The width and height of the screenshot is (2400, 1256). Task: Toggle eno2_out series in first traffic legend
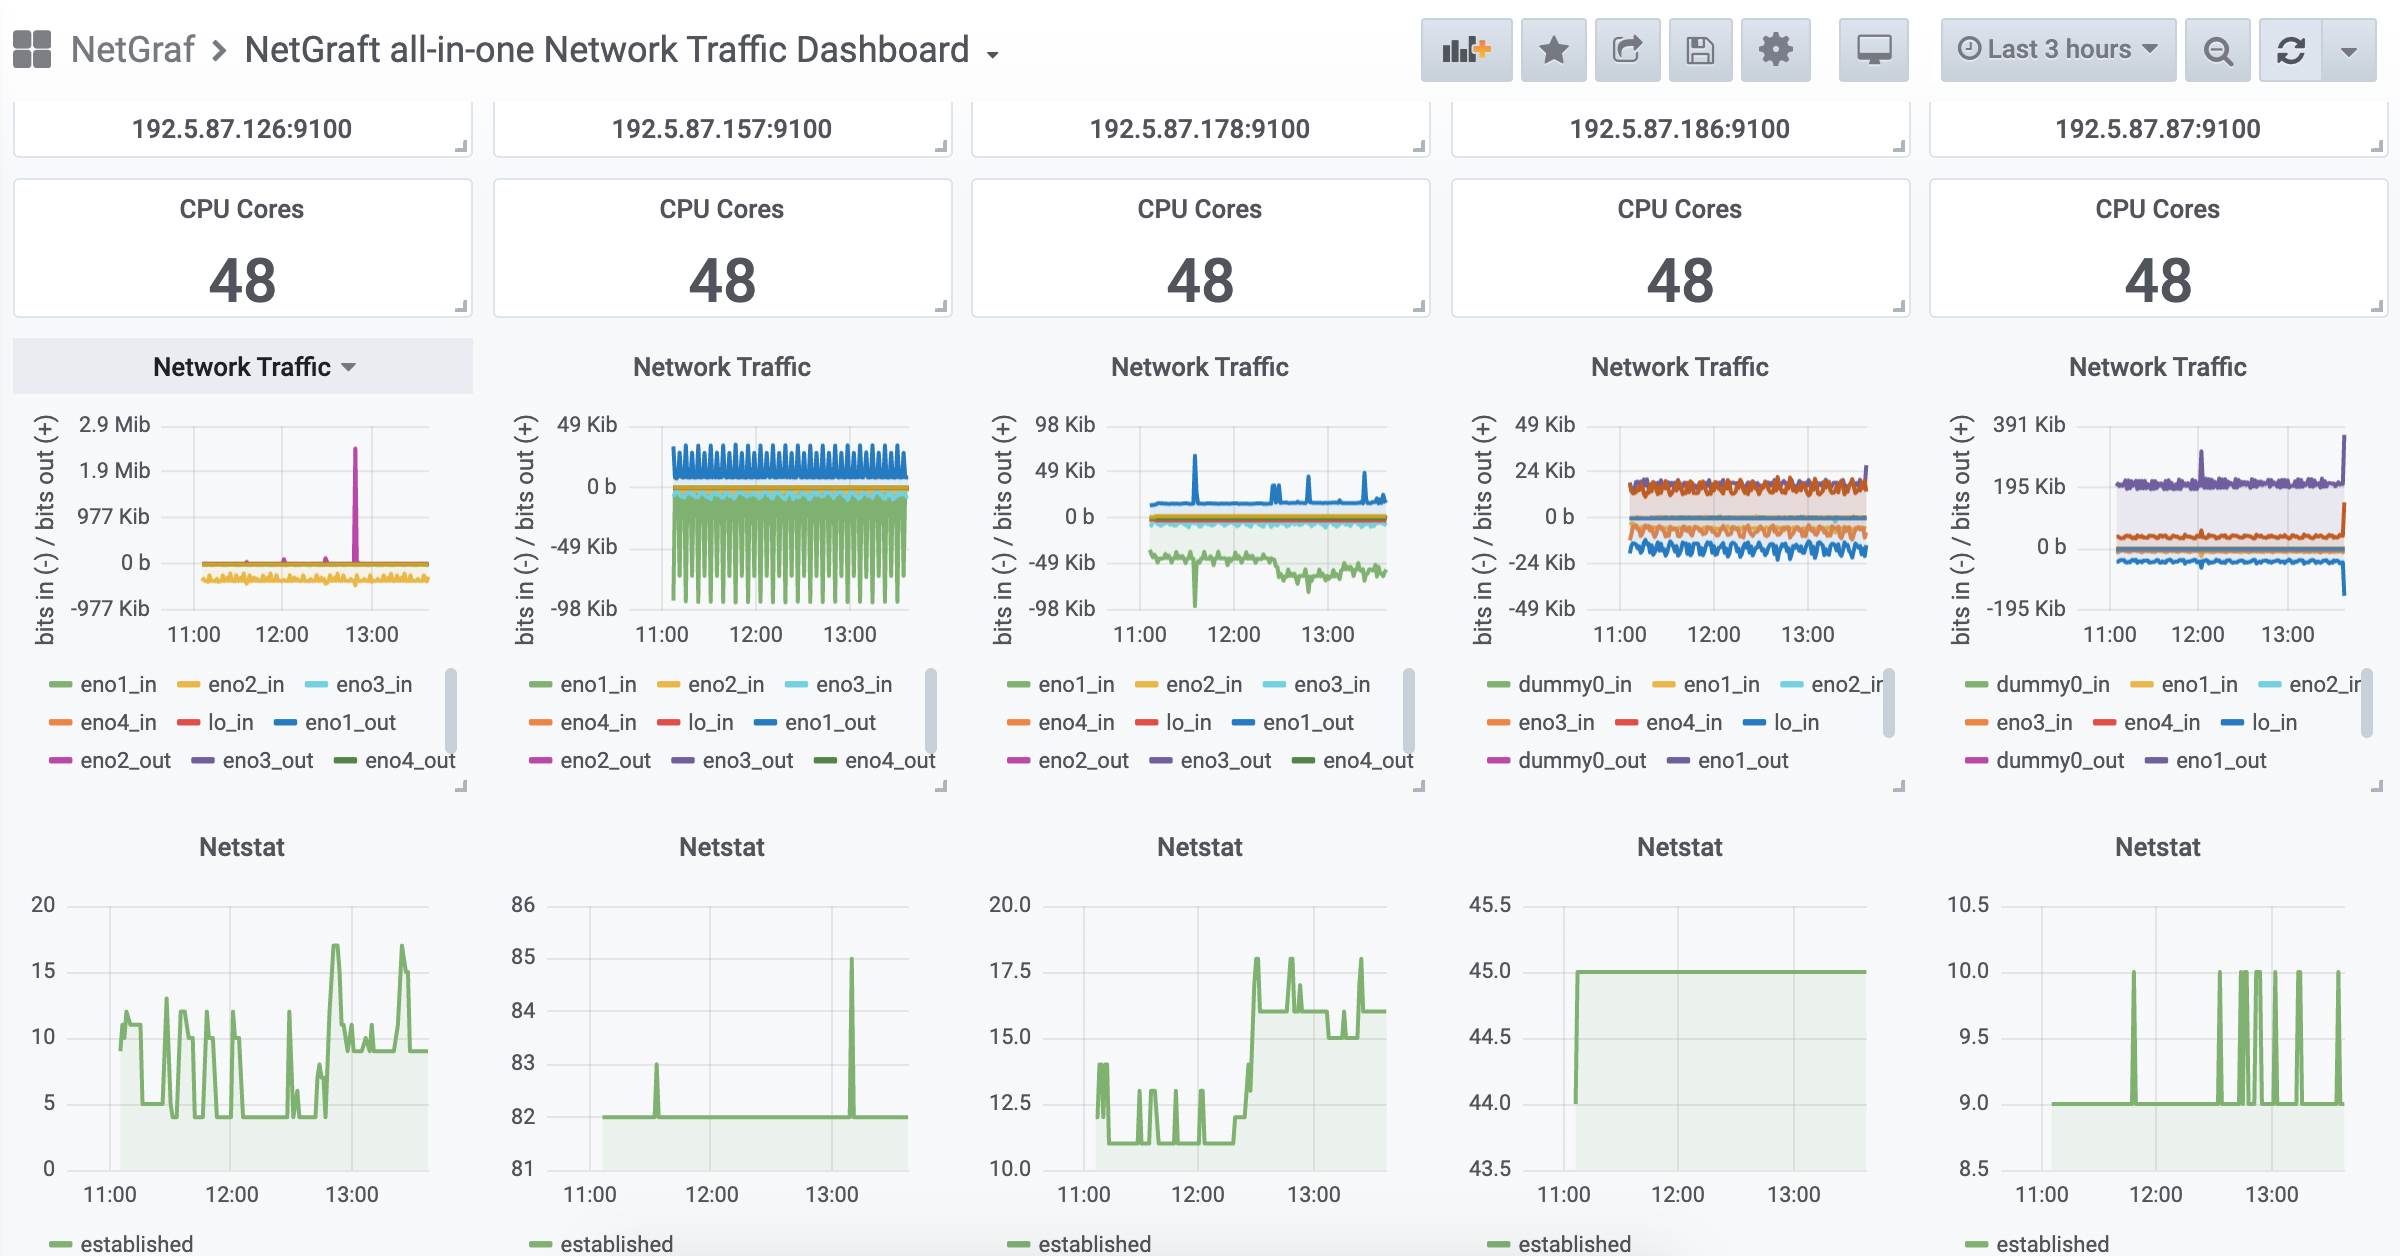pyautogui.click(x=125, y=760)
